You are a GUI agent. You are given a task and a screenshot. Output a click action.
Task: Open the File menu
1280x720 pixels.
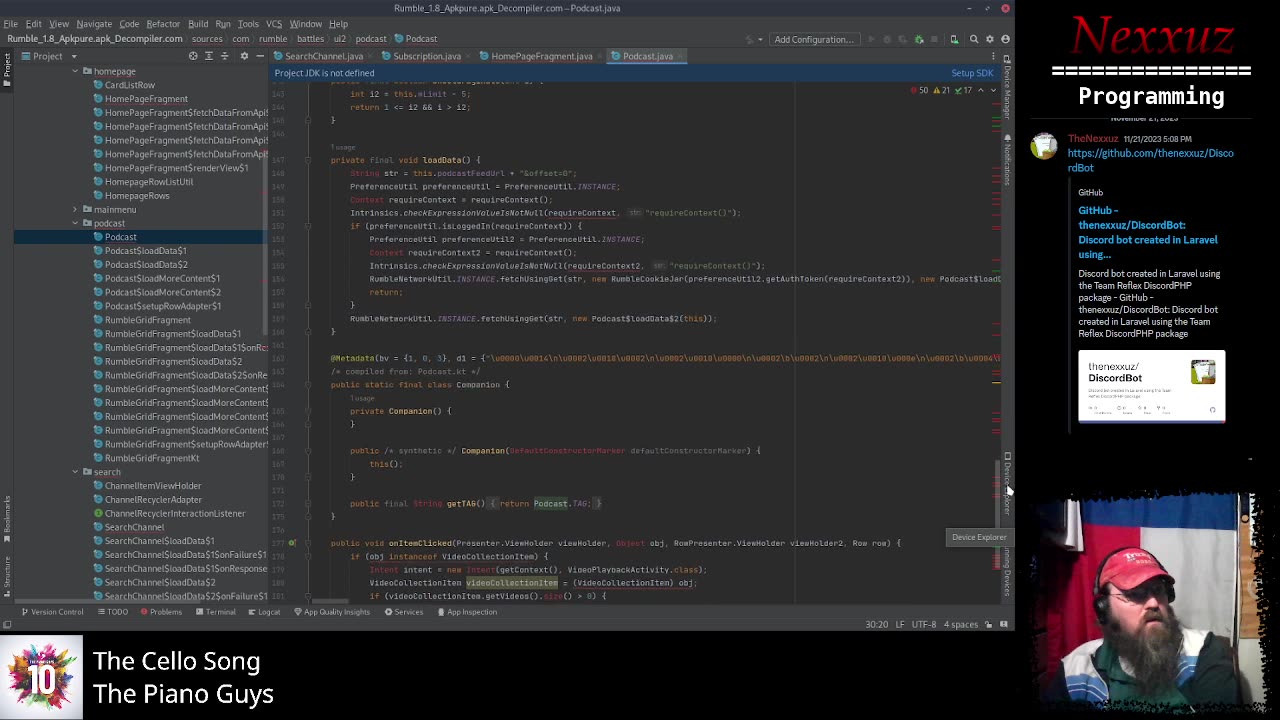[10, 24]
